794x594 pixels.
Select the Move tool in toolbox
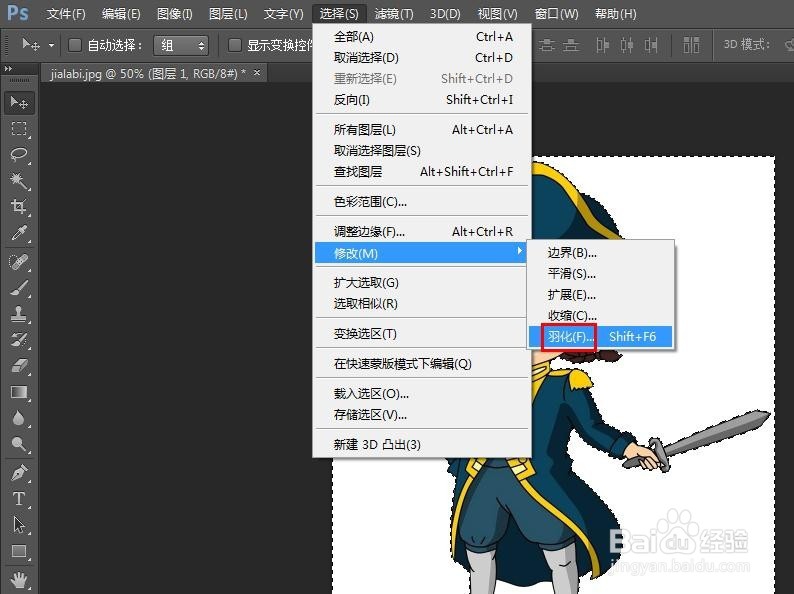(x=19, y=103)
